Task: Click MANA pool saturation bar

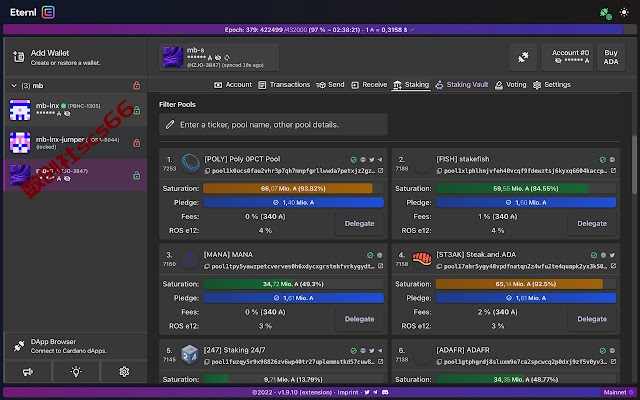Action: click(x=293, y=284)
